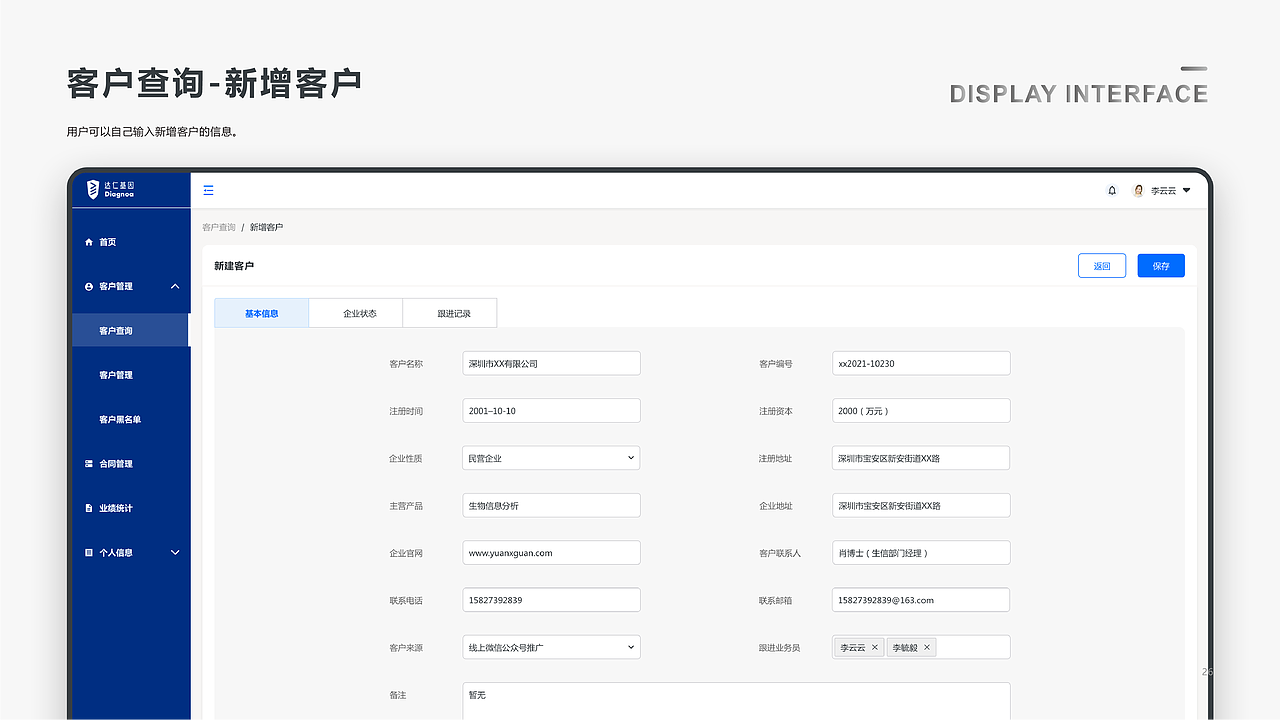Collapse the 客户管理 menu chevron
This screenshot has height=720, width=1280.
(x=175, y=286)
